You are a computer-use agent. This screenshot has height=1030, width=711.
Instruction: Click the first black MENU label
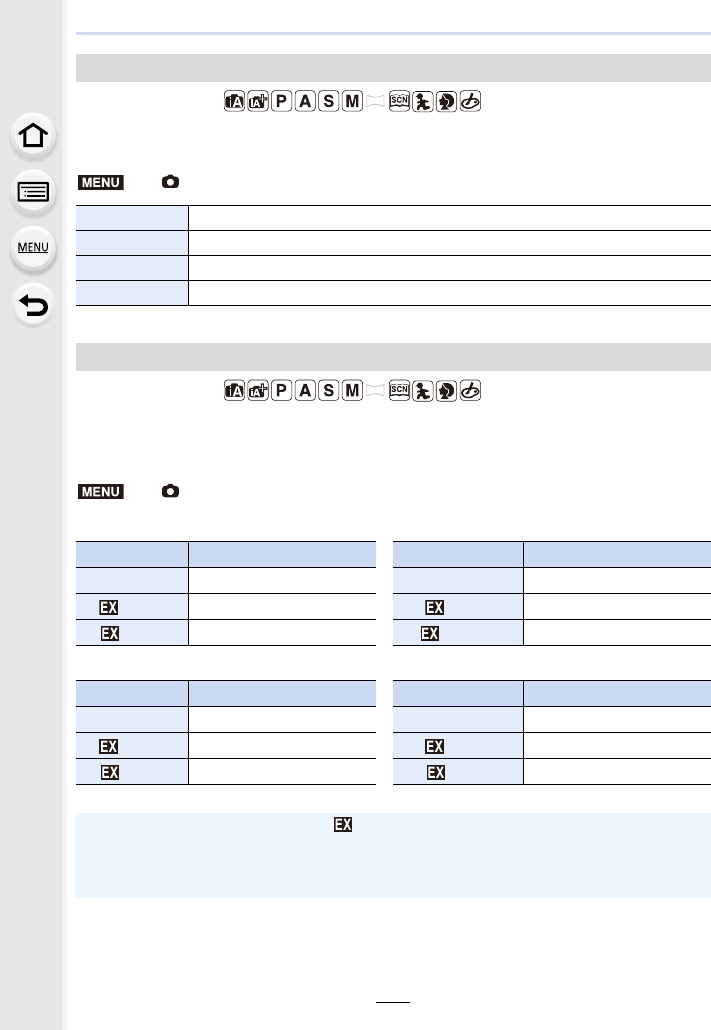tap(99, 183)
